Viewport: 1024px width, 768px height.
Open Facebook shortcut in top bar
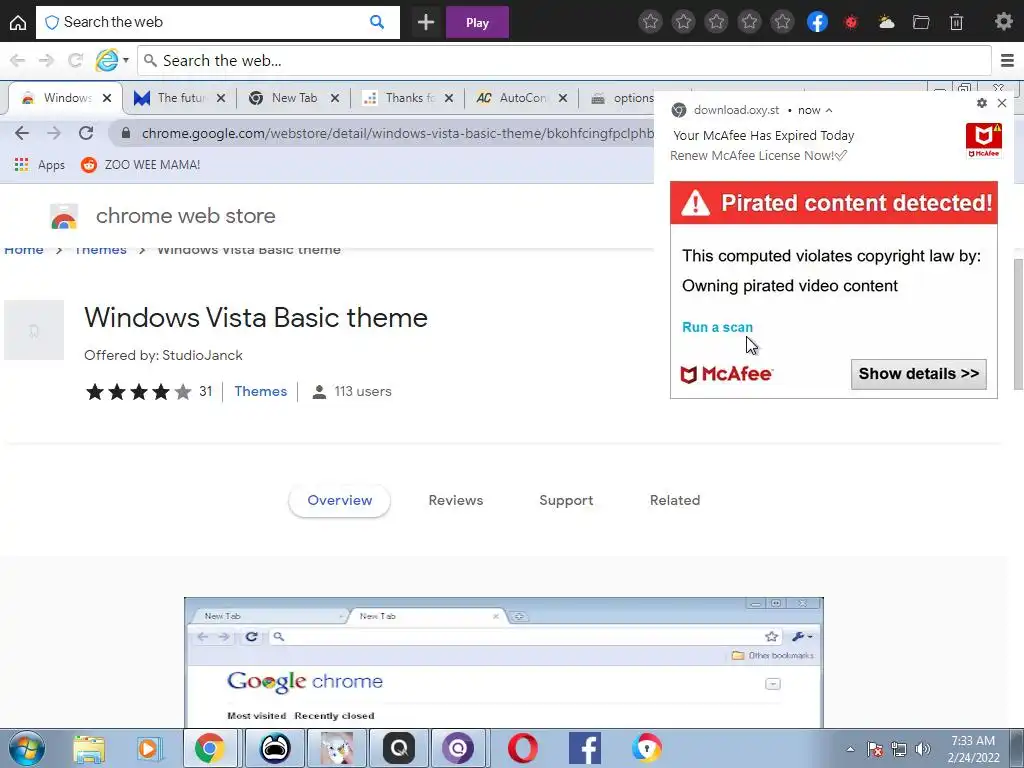(x=817, y=22)
